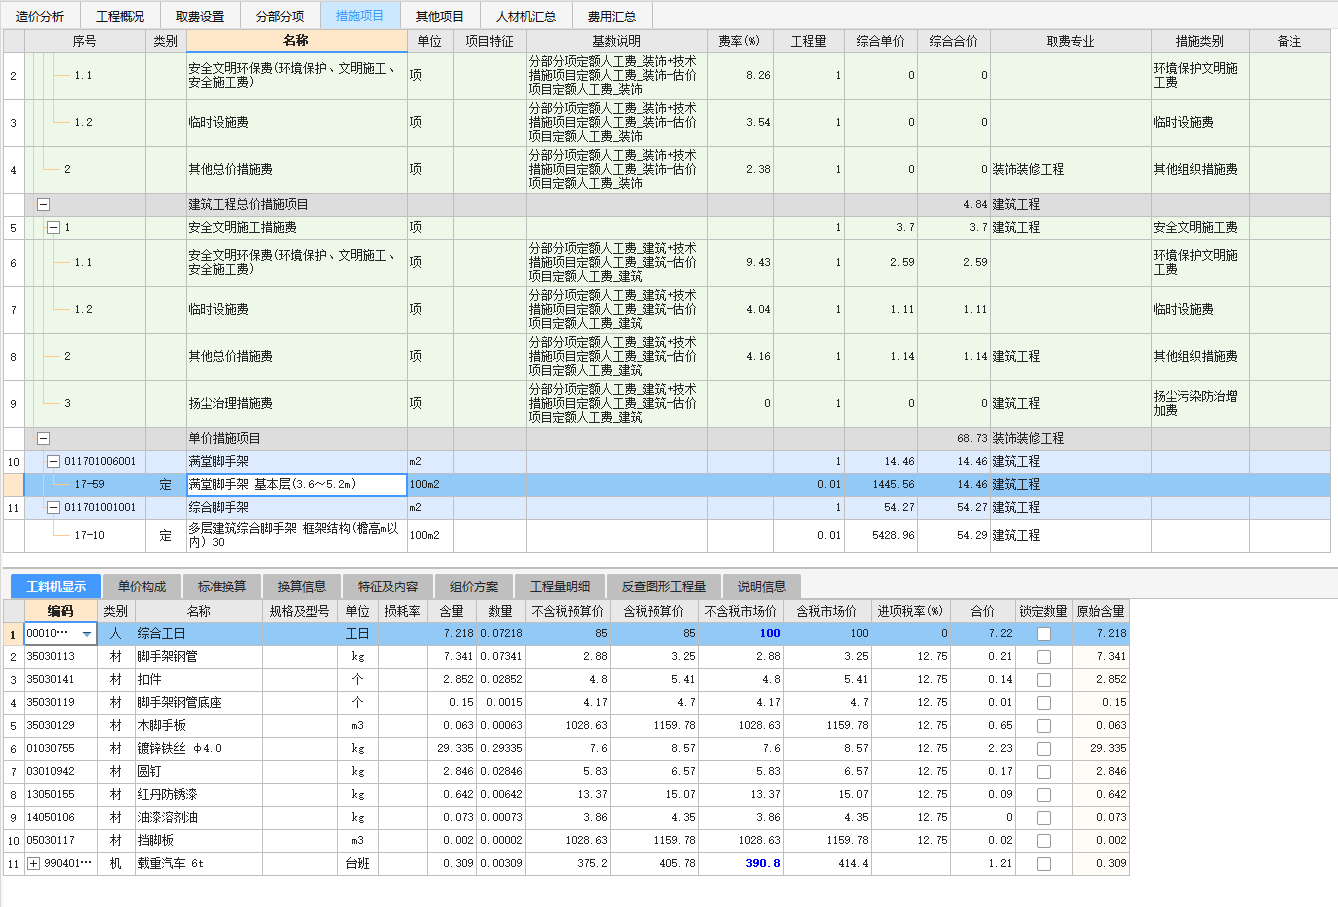Switch to the 工程概况 tab
The image size is (1338, 907).
coord(120,16)
